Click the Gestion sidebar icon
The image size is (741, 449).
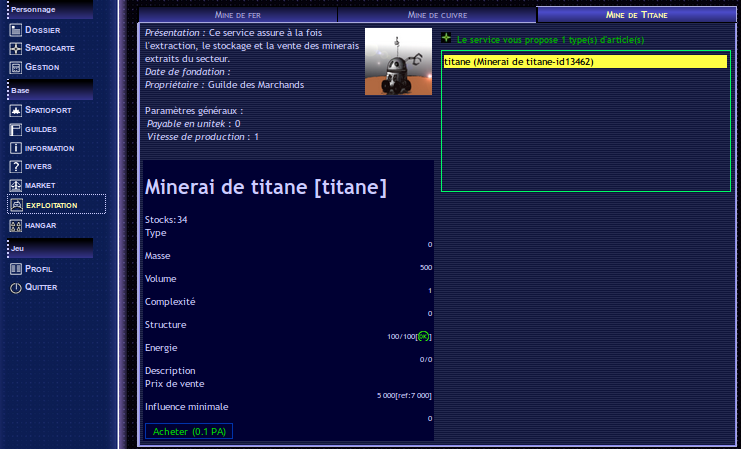point(15,67)
